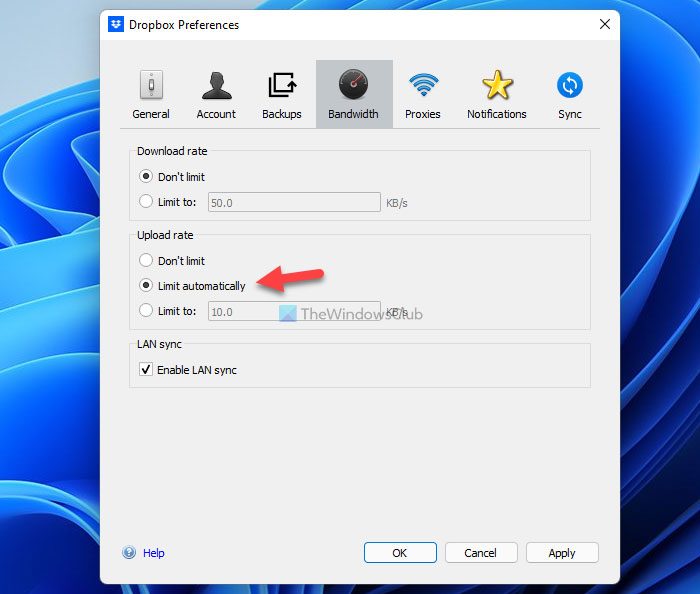Select Download rate Don't limit radio
Image resolution: width=700 pixels, height=594 pixels.
[x=146, y=176]
